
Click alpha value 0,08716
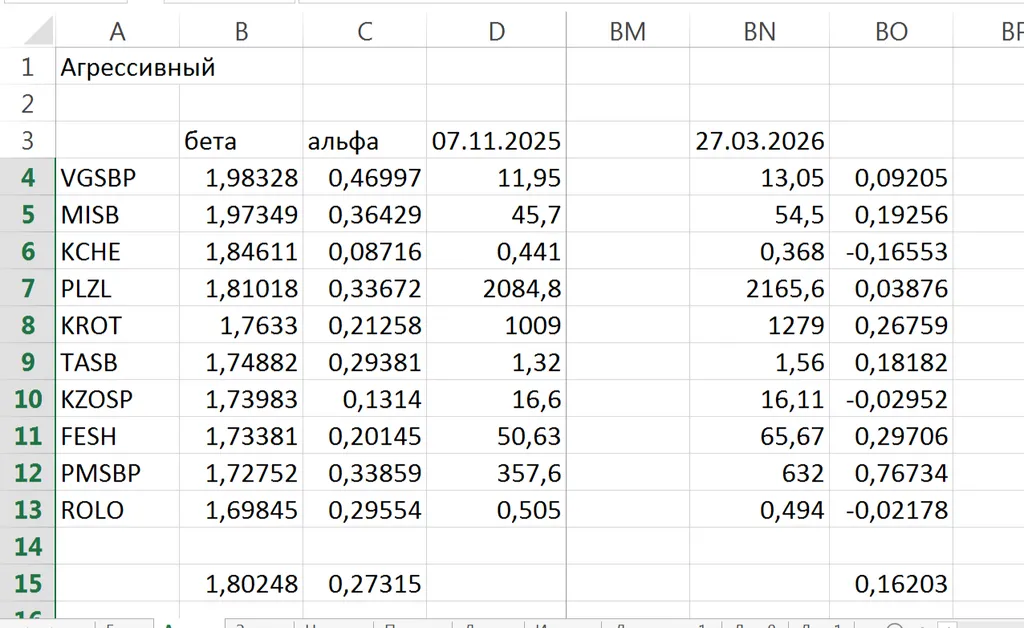click(364, 251)
